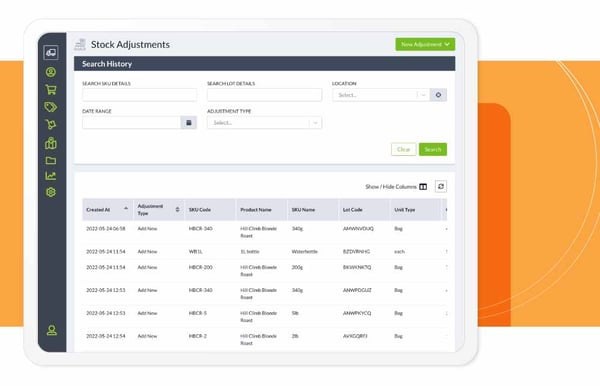Click the green Search button
The image size is (600, 386).
(x=433, y=149)
